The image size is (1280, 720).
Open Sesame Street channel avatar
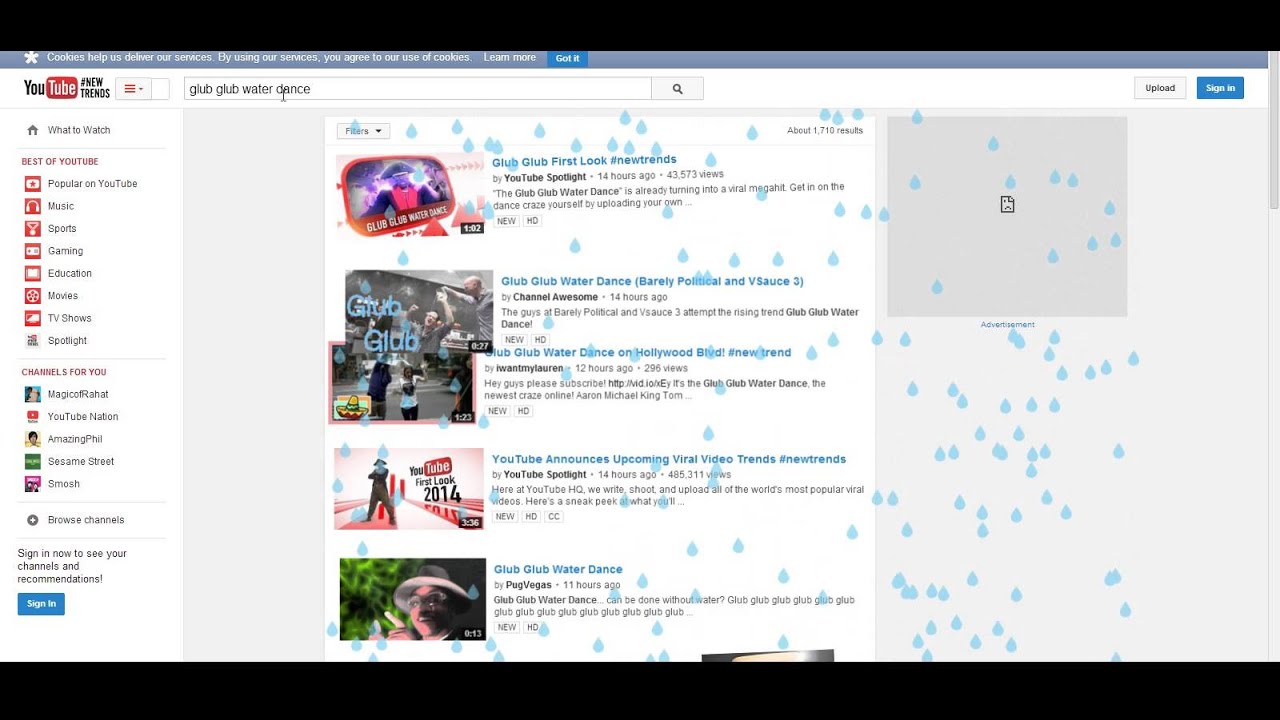pos(33,462)
